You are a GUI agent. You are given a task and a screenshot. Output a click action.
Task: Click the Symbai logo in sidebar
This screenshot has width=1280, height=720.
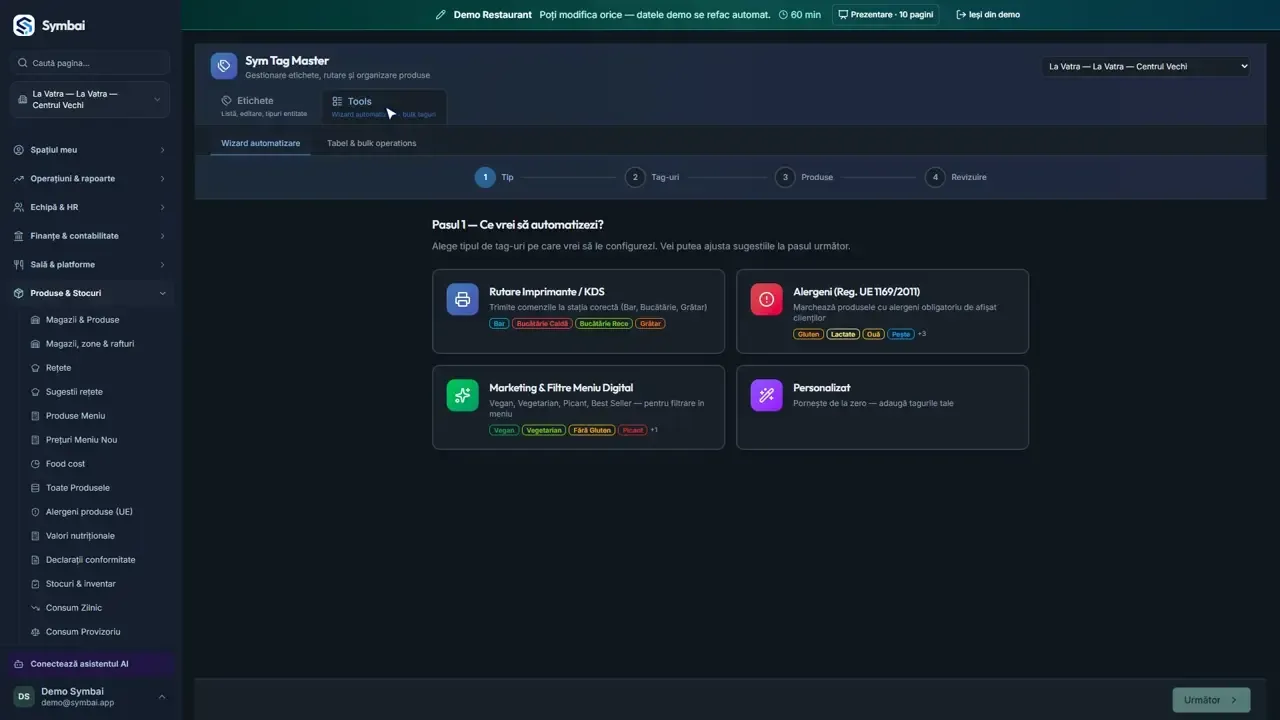pyautogui.click(x=24, y=25)
